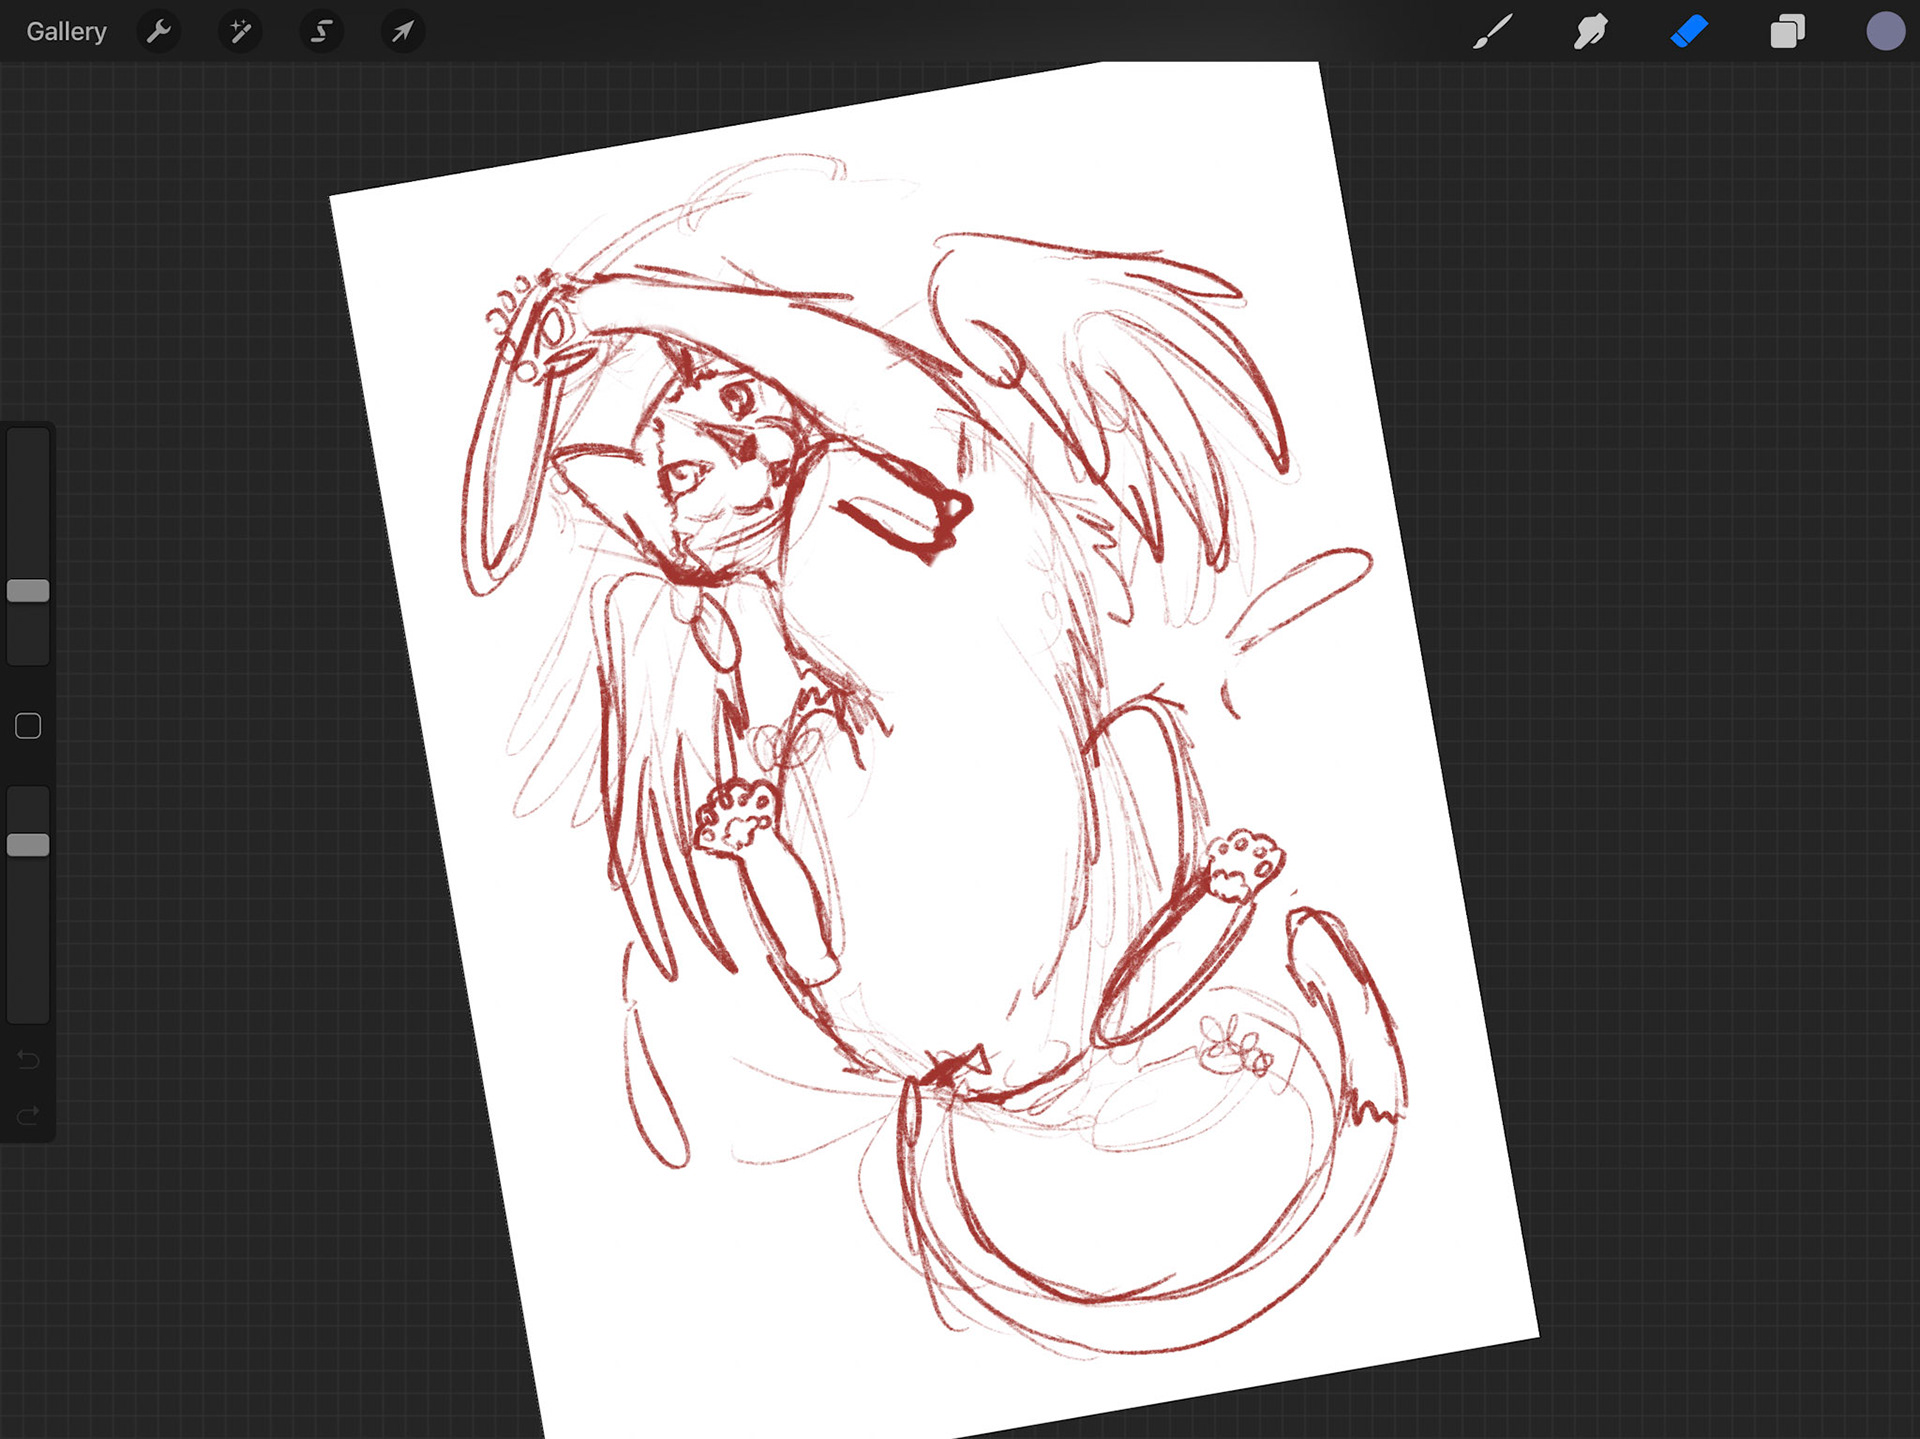Image resolution: width=1920 pixels, height=1439 pixels.
Task: Click the opacity slider handle
Action: tap(28, 845)
